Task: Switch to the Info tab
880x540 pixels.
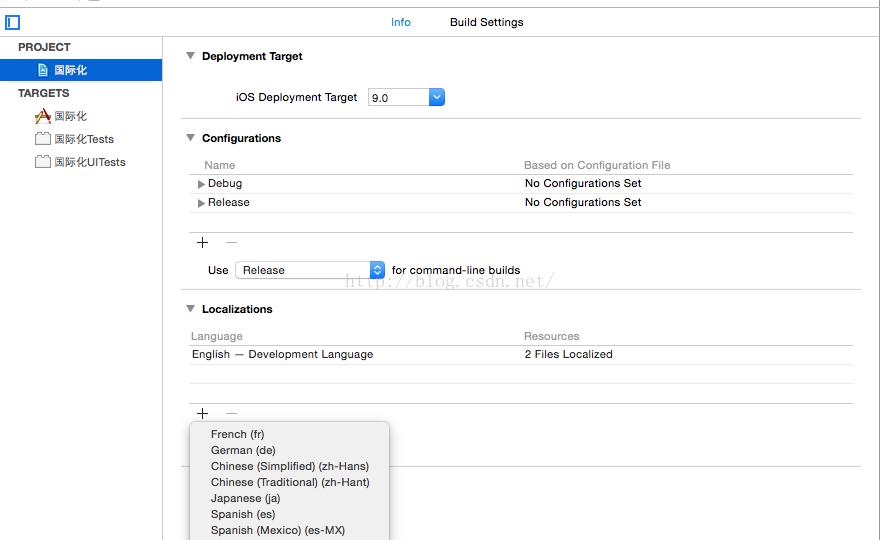Action: click(401, 22)
